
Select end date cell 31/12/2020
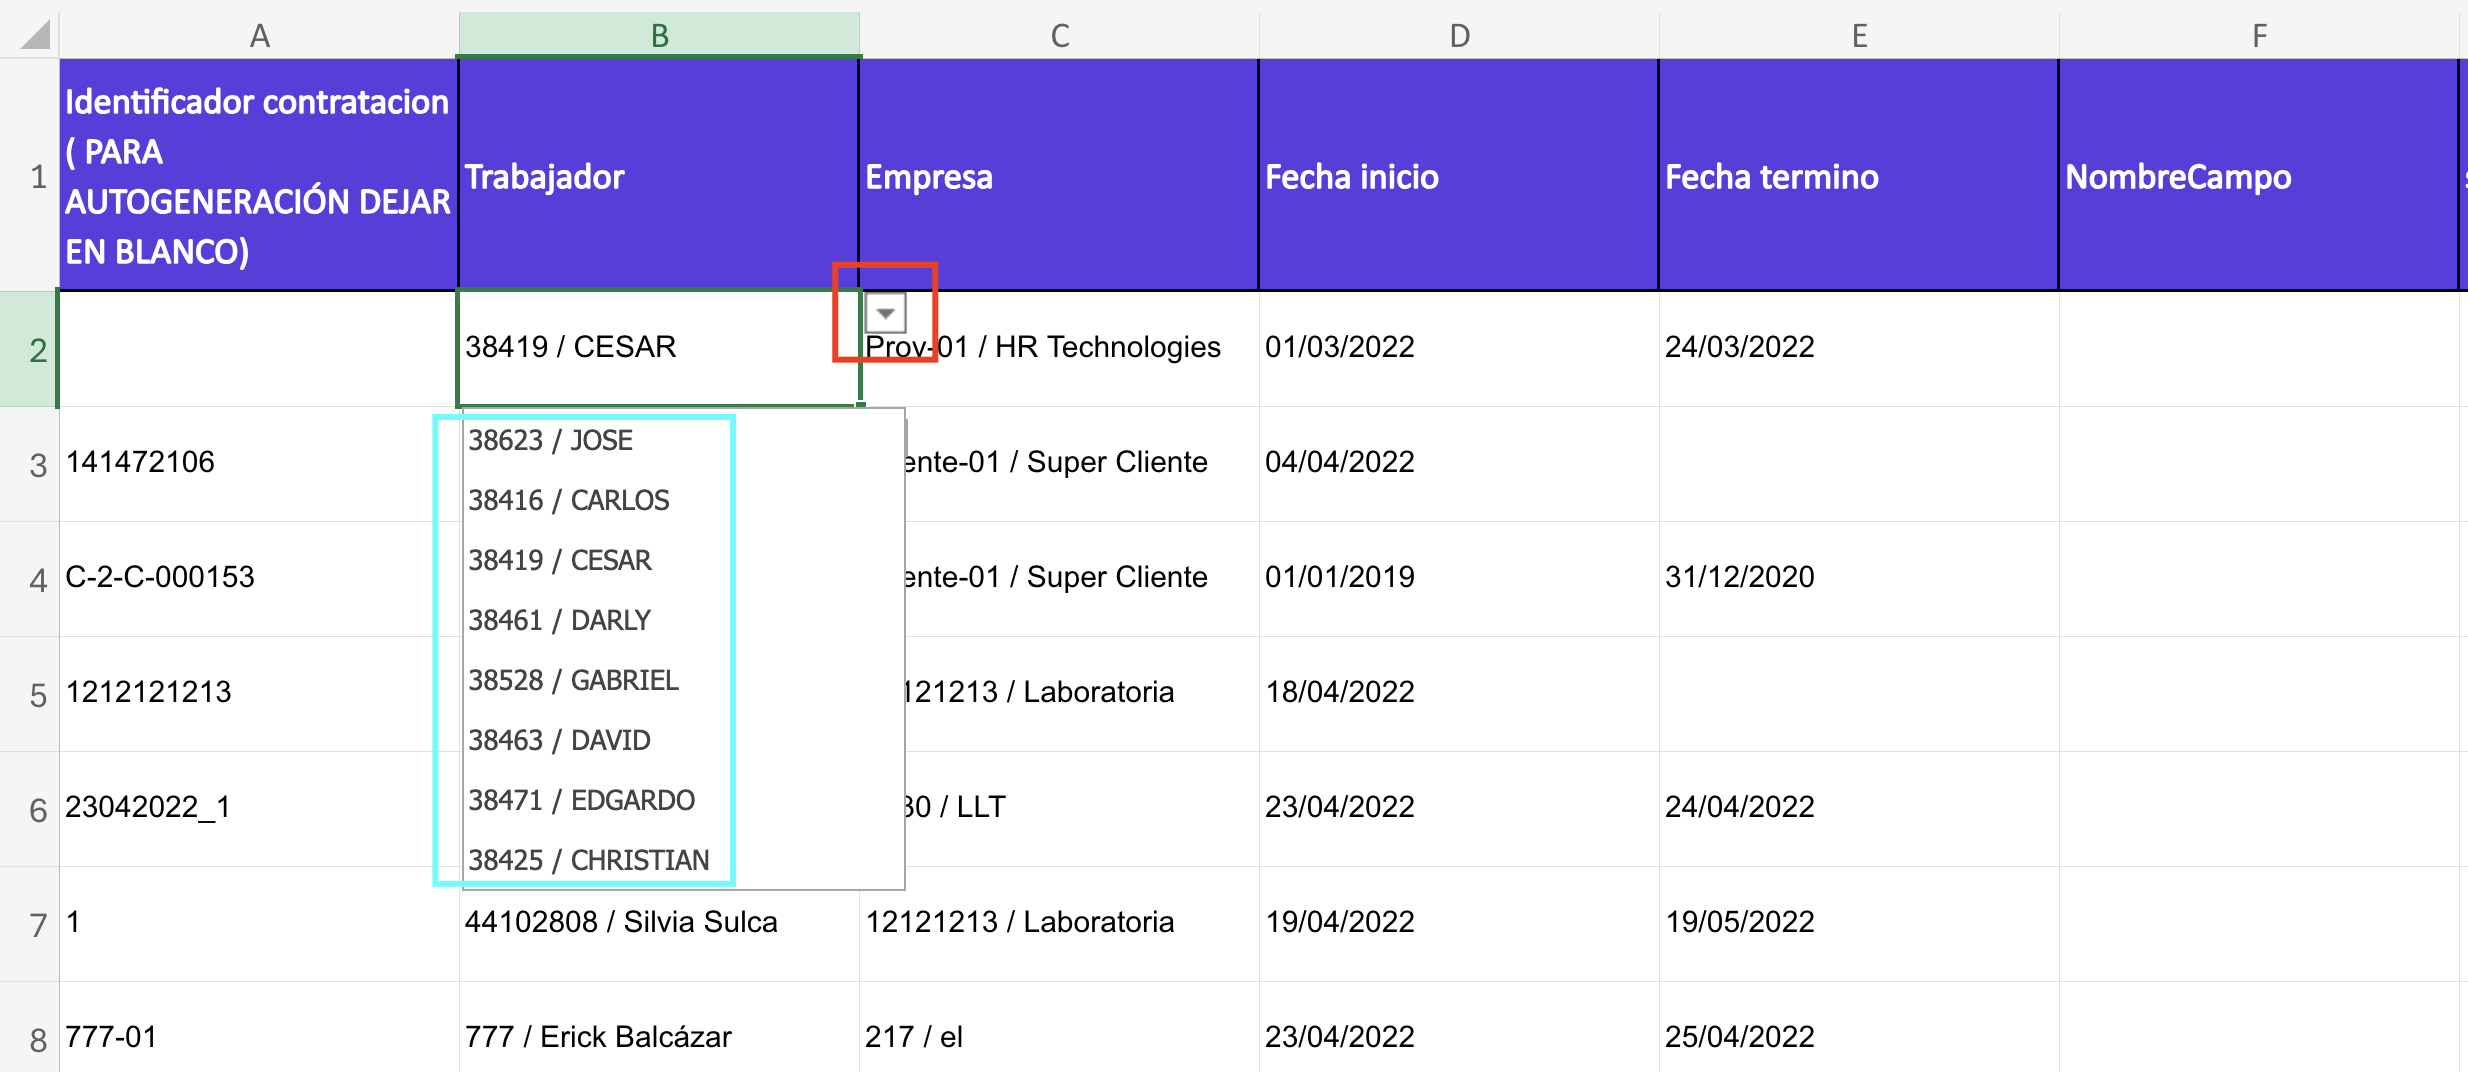pyautogui.click(x=1859, y=579)
